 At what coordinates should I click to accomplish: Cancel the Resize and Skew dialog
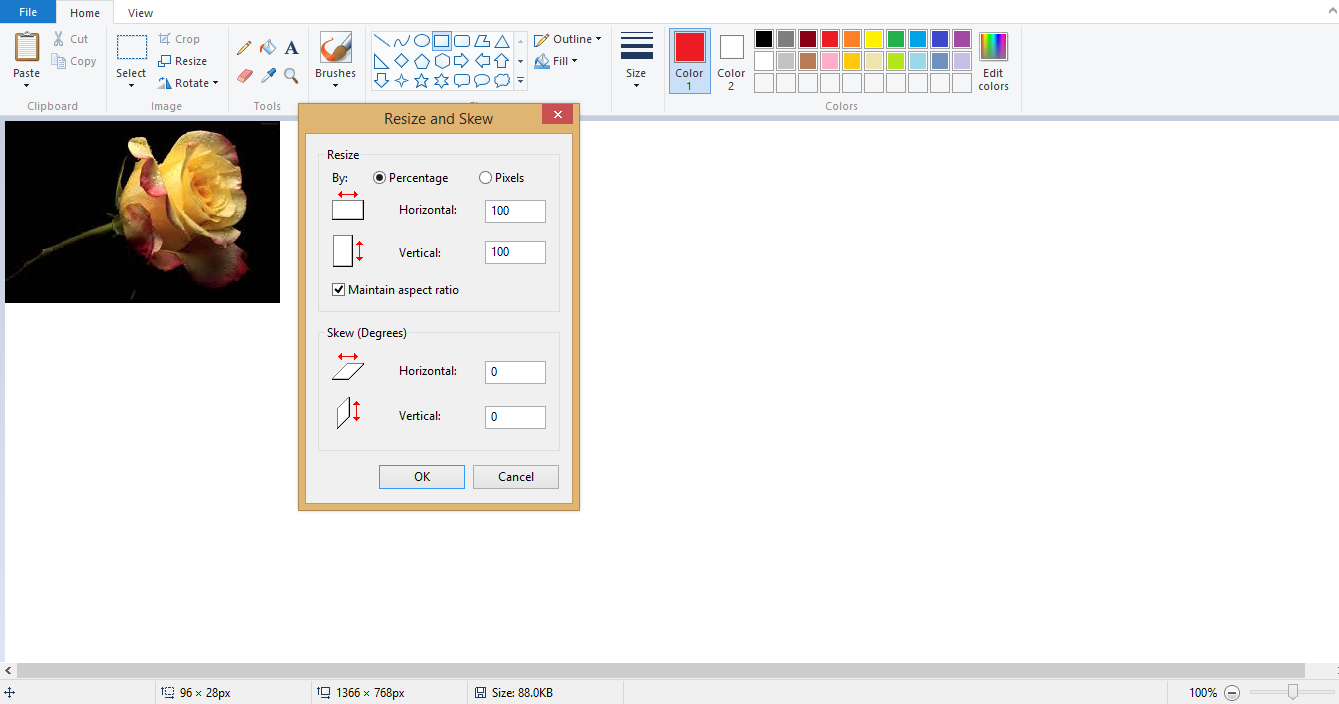point(515,477)
